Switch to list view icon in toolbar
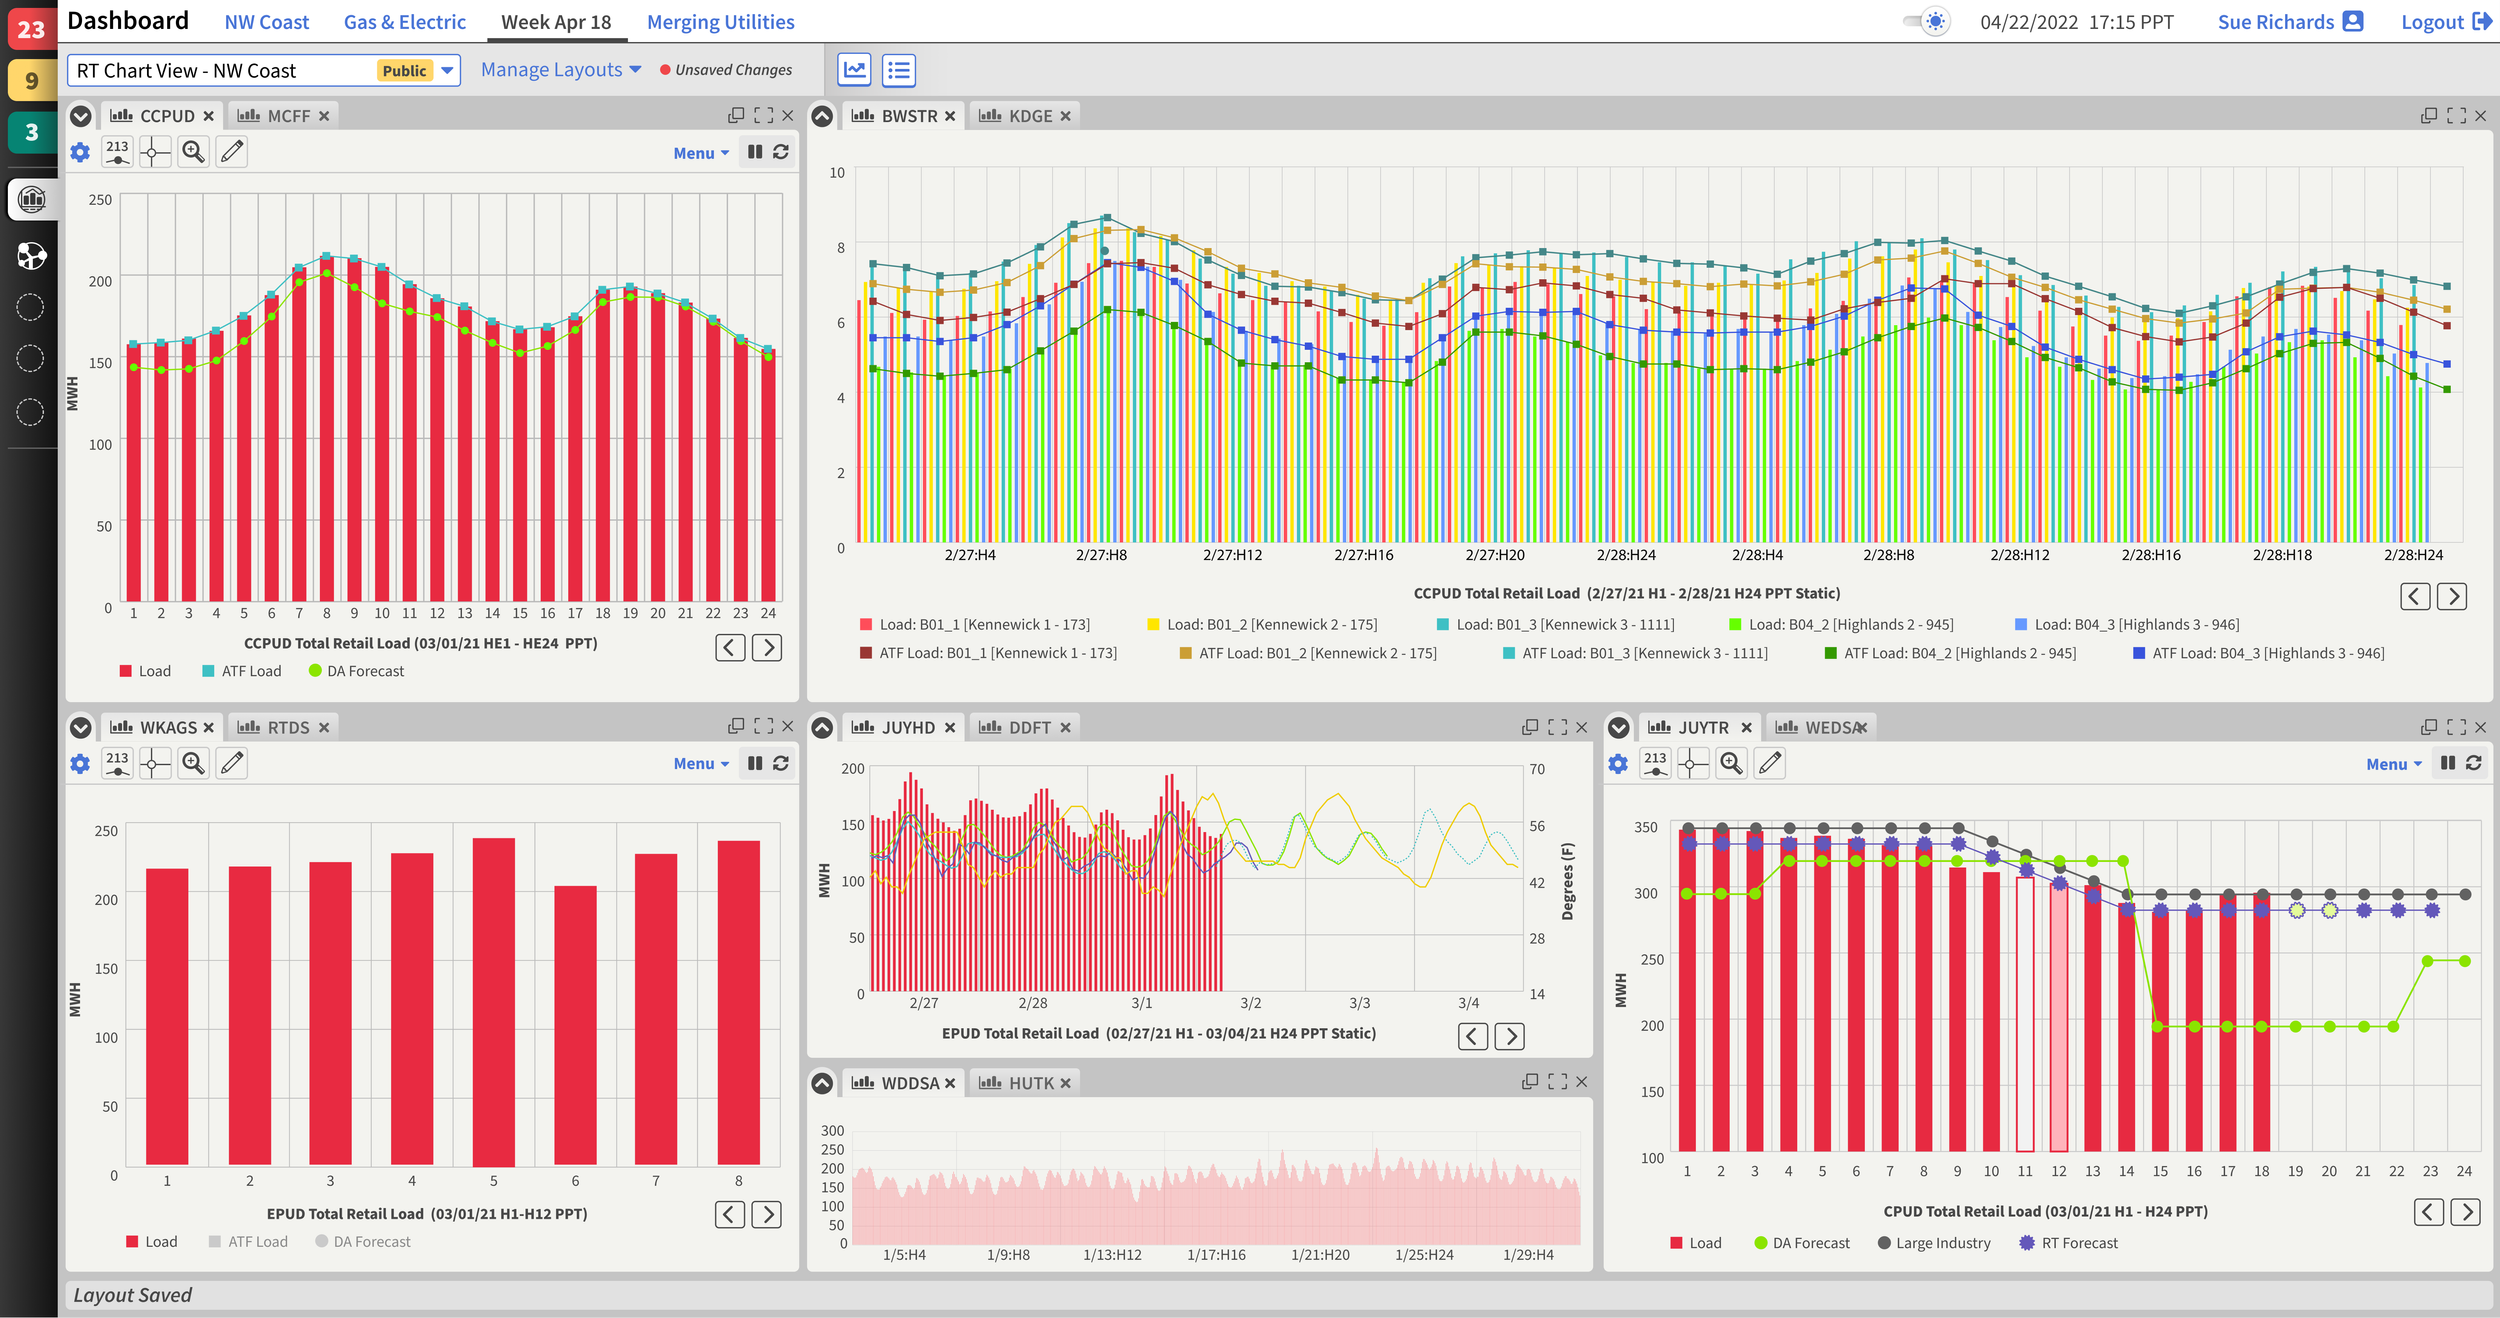The height and width of the screenshot is (1318, 2500). tap(898, 70)
